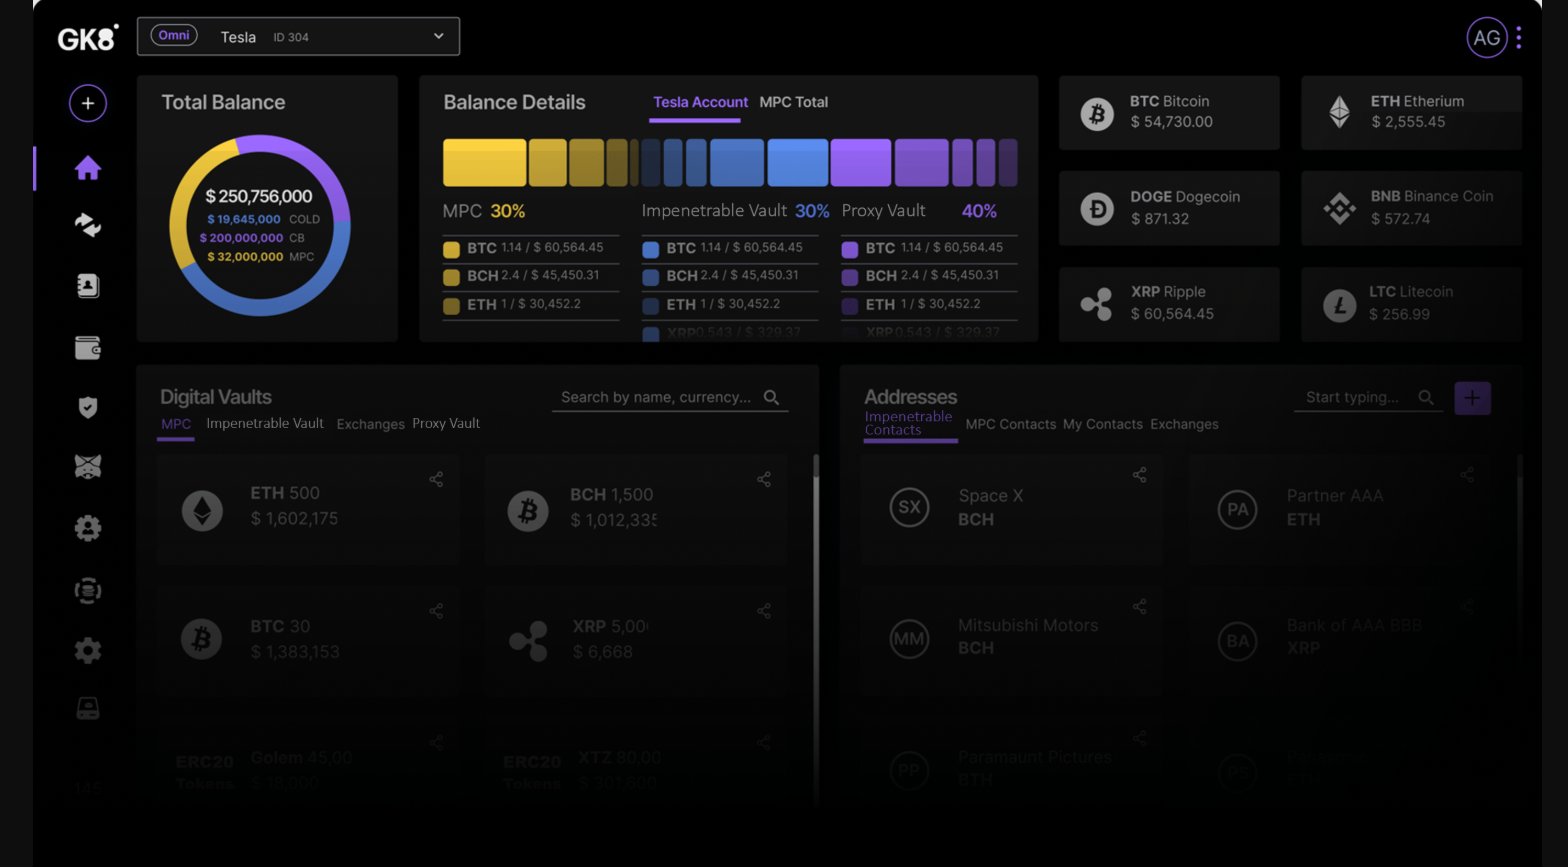Share the Space X contact card
Screen dimensions: 1568x867
point(1139,475)
